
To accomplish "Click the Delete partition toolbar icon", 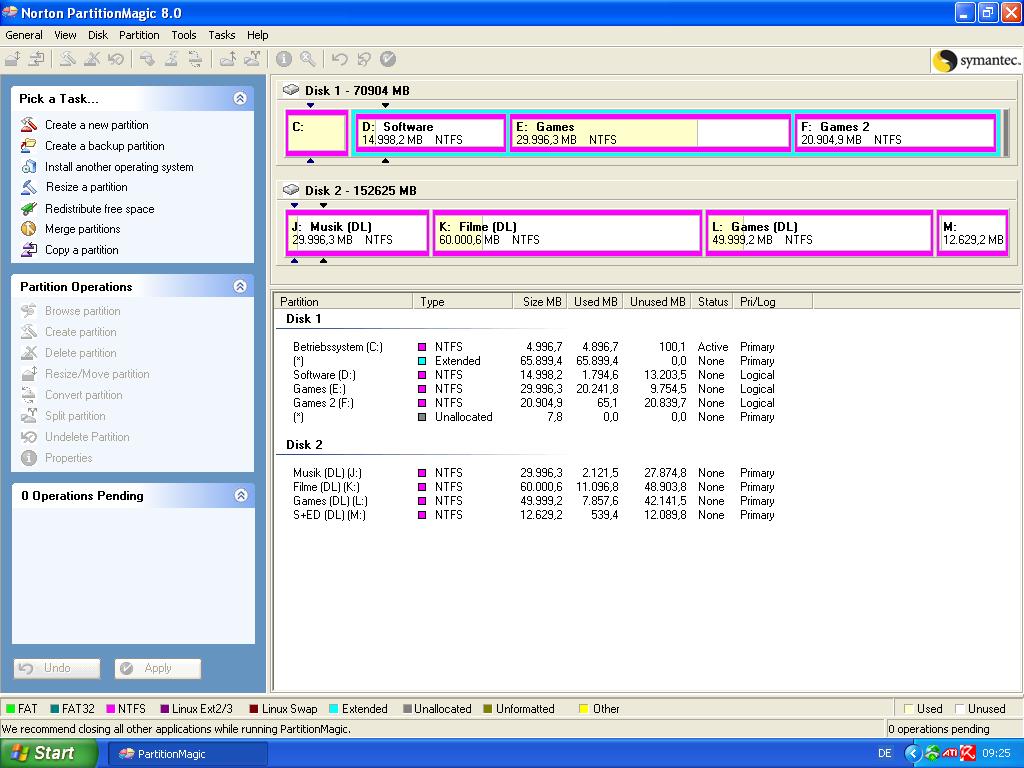I will click(91, 59).
